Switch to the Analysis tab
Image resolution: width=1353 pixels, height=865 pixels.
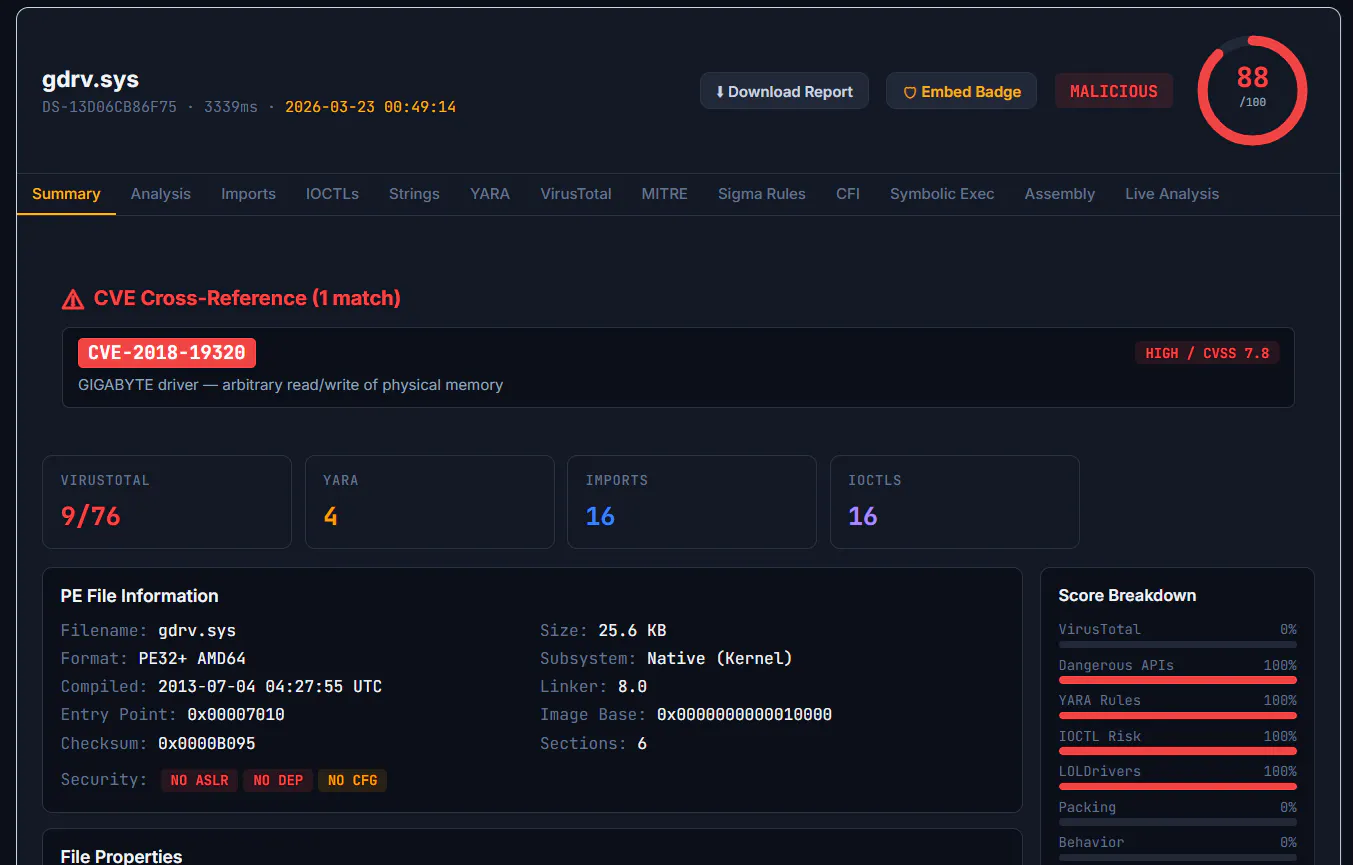coord(160,194)
